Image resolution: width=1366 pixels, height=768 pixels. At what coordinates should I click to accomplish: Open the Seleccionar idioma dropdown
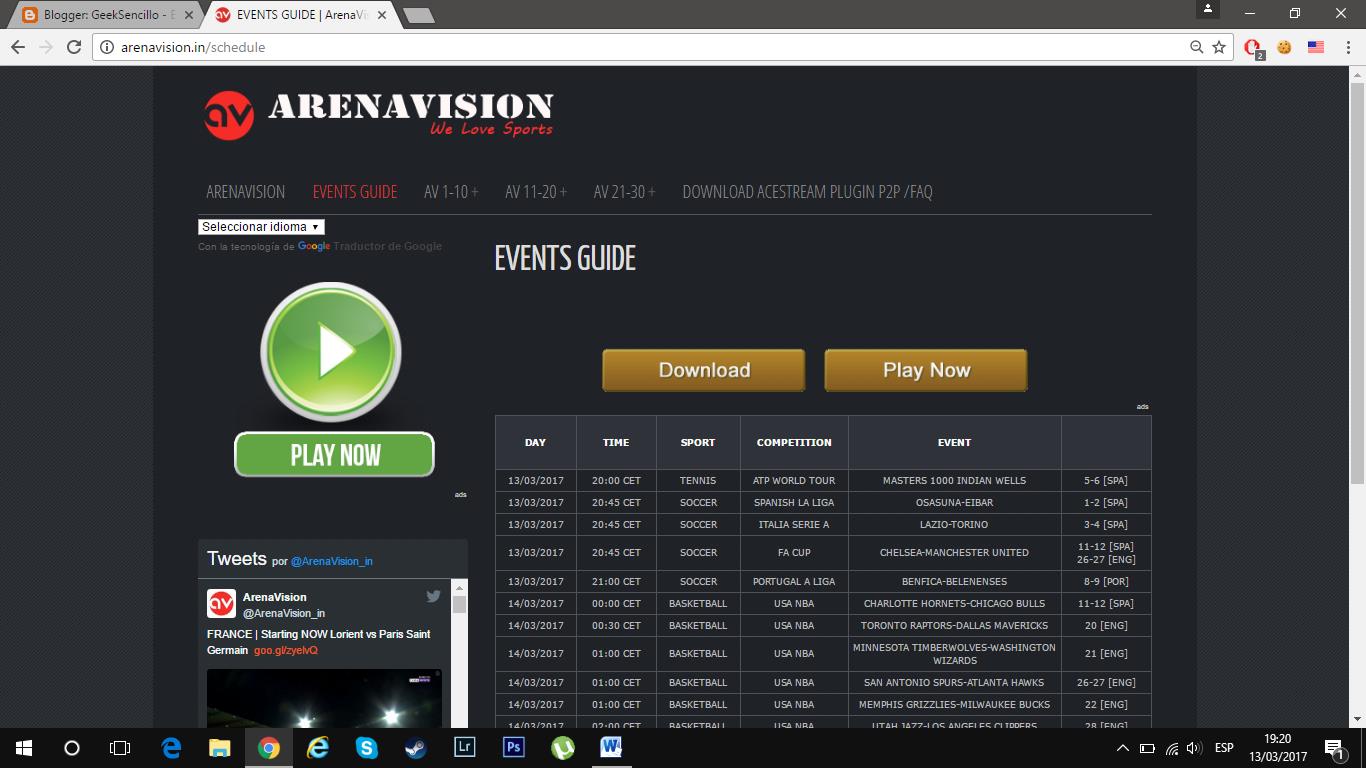(261, 227)
